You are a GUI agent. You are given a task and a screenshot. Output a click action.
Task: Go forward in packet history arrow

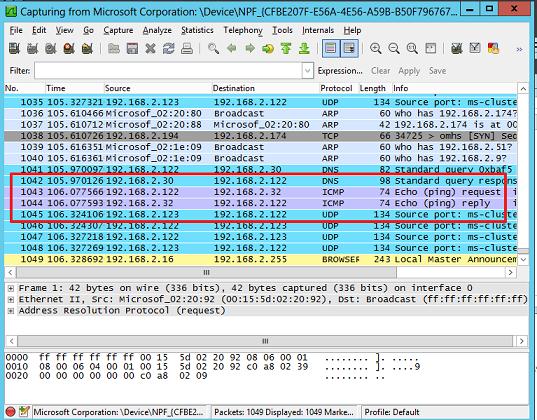coord(250,49)
